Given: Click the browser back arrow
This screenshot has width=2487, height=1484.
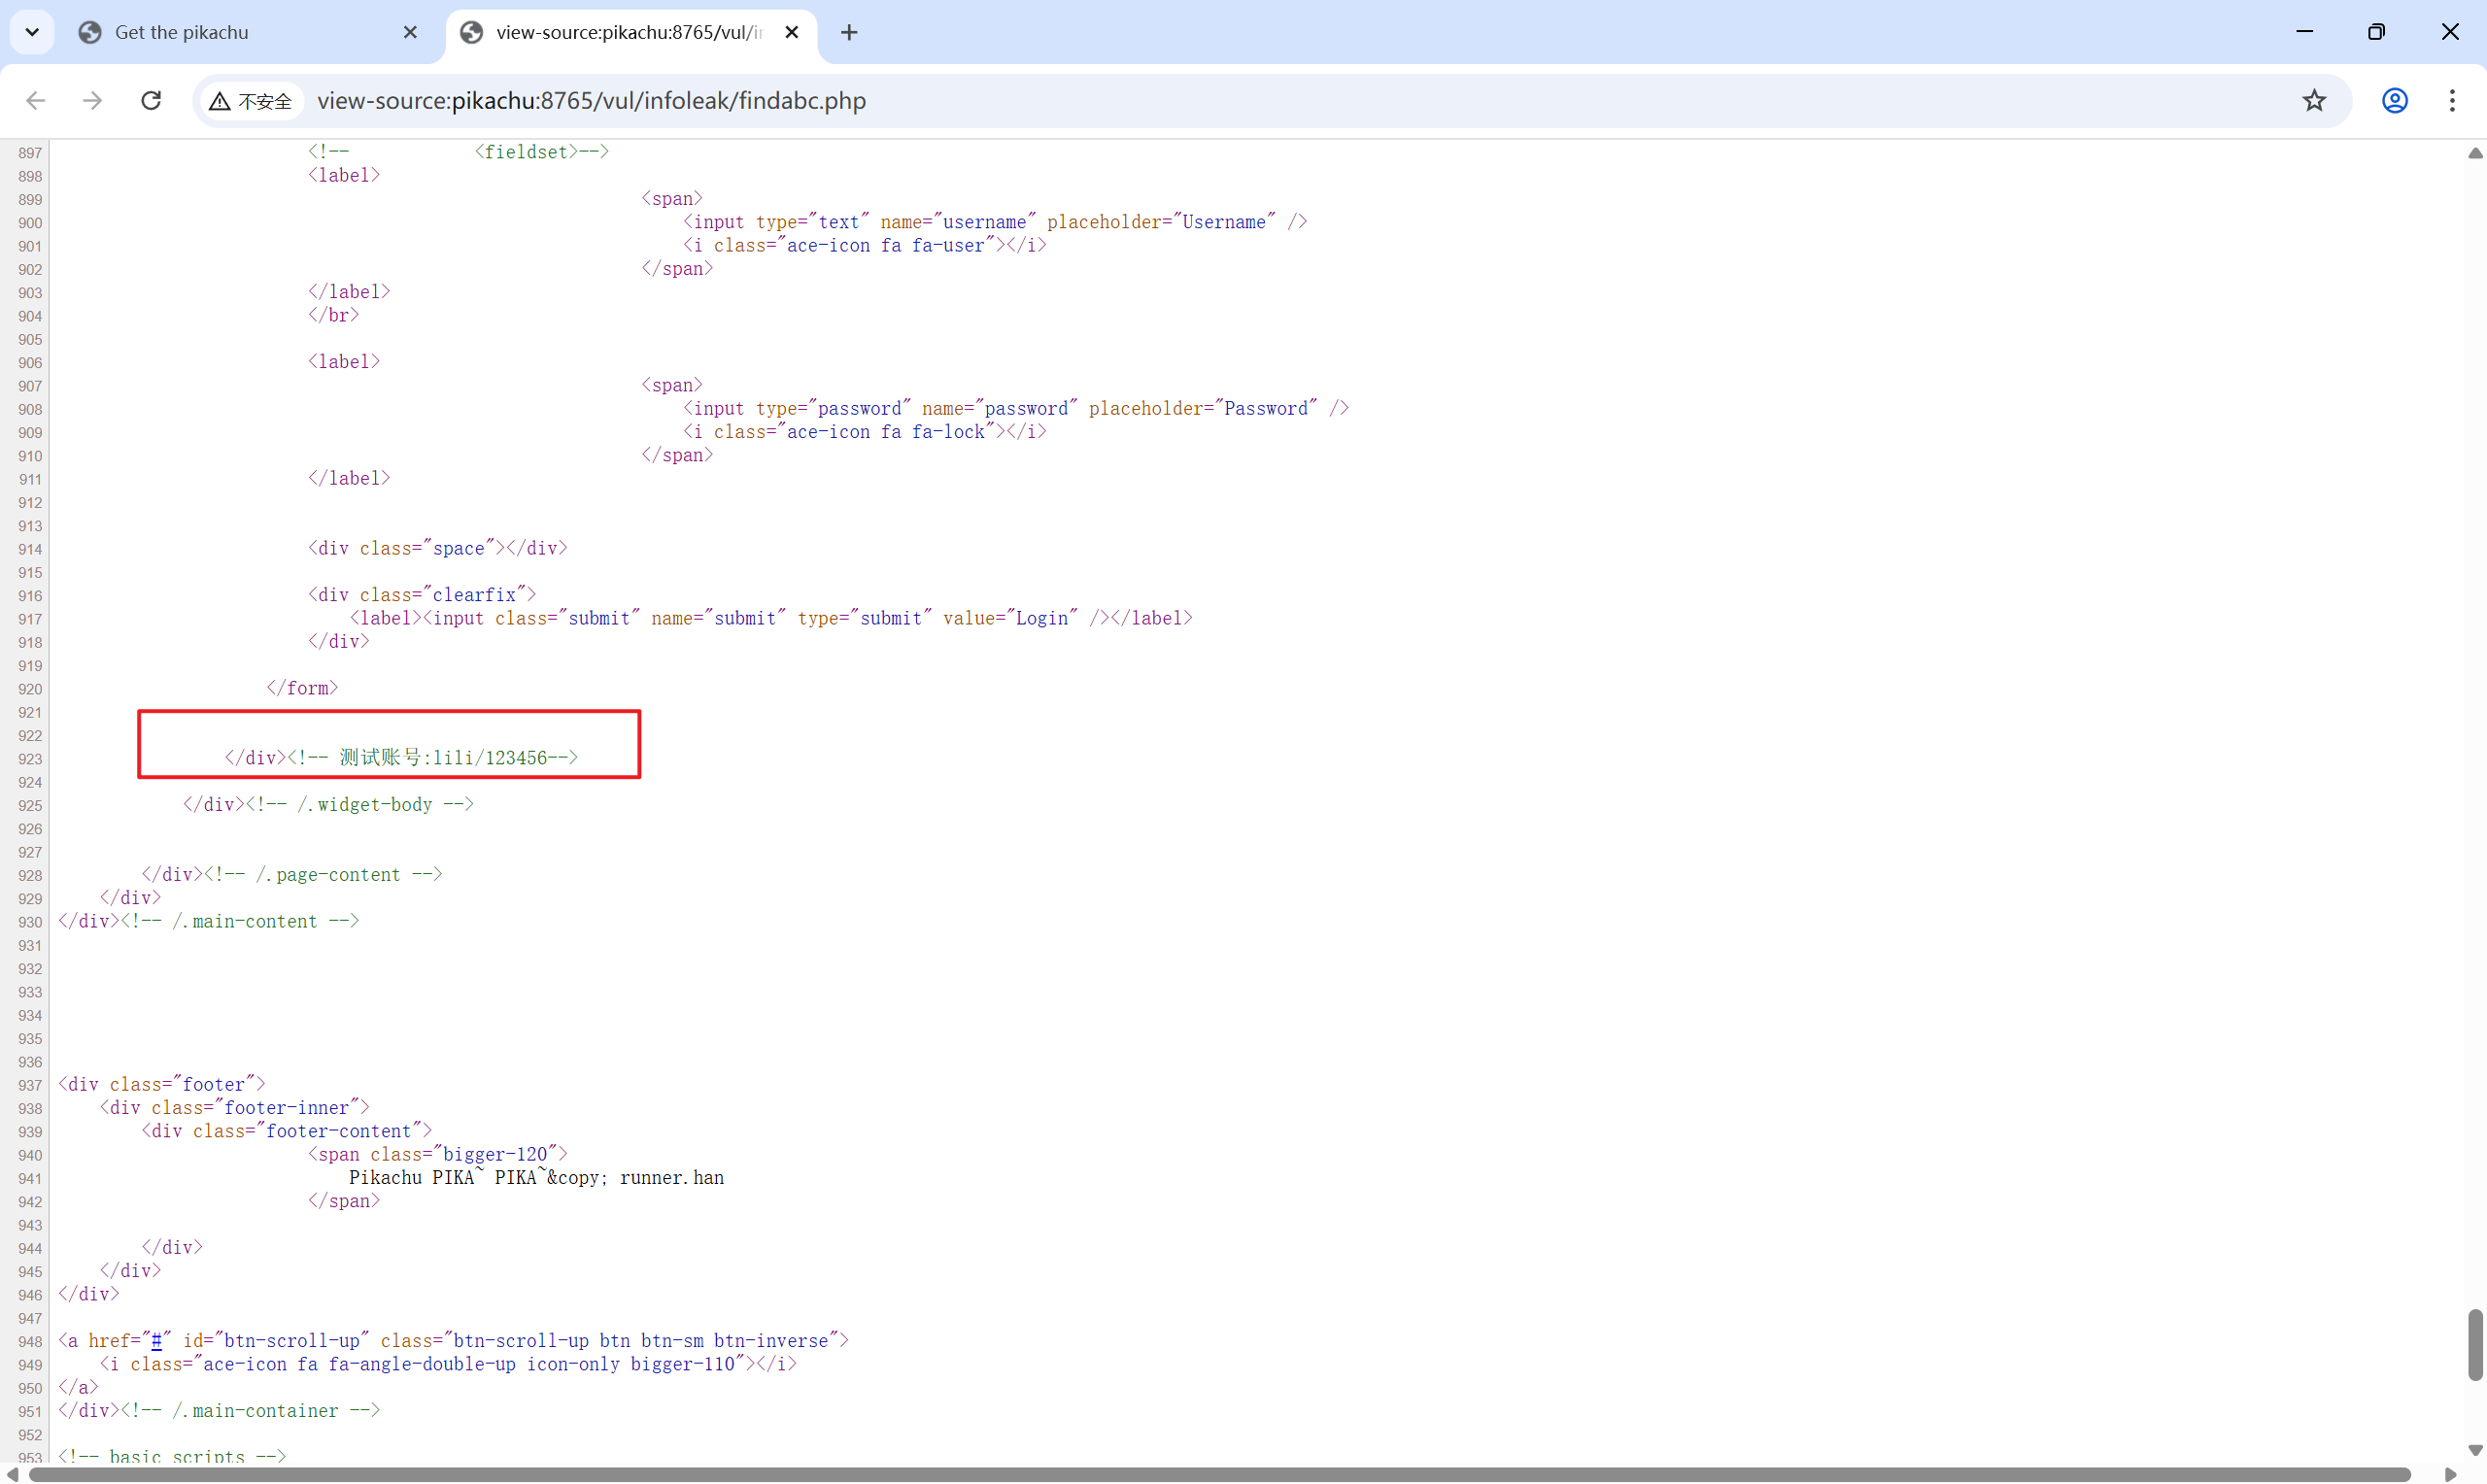Looking at the screenshot, I should click(36, 101).
